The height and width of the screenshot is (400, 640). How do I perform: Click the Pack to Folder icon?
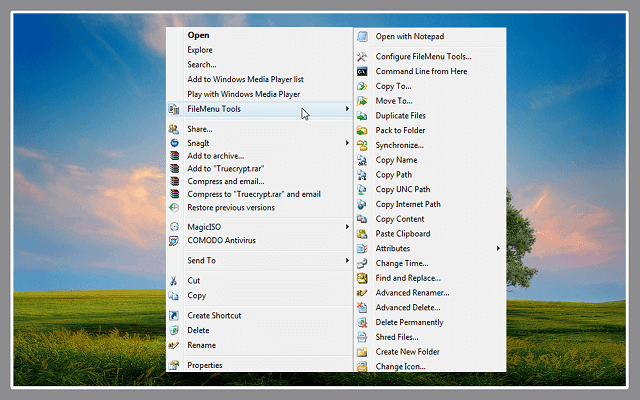pos(363,130)
